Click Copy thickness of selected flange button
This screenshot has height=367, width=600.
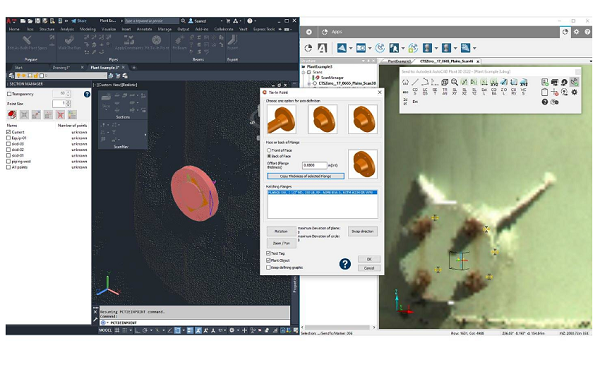(305, 176)
